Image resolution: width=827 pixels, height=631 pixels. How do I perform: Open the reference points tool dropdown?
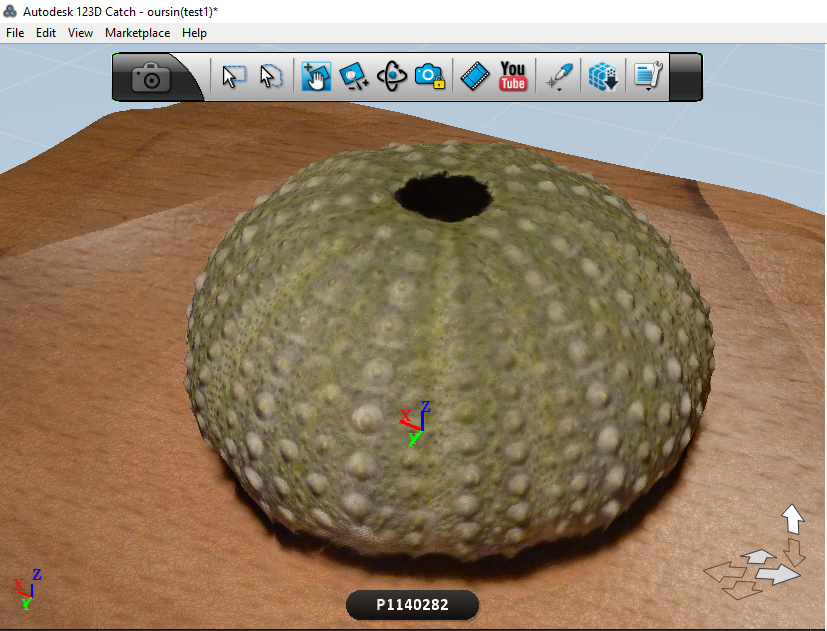click(x=560, y=78)
